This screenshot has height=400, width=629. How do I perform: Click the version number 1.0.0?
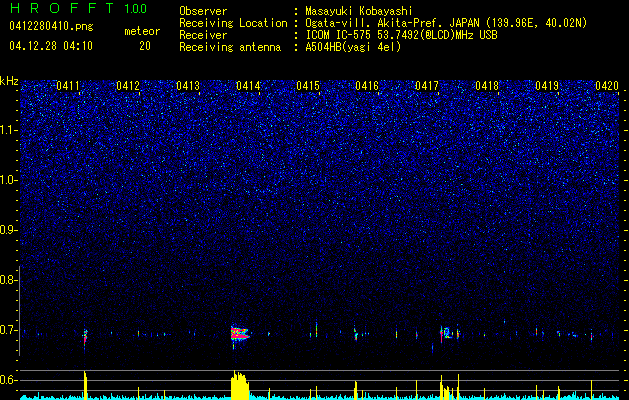click(135, 8)
